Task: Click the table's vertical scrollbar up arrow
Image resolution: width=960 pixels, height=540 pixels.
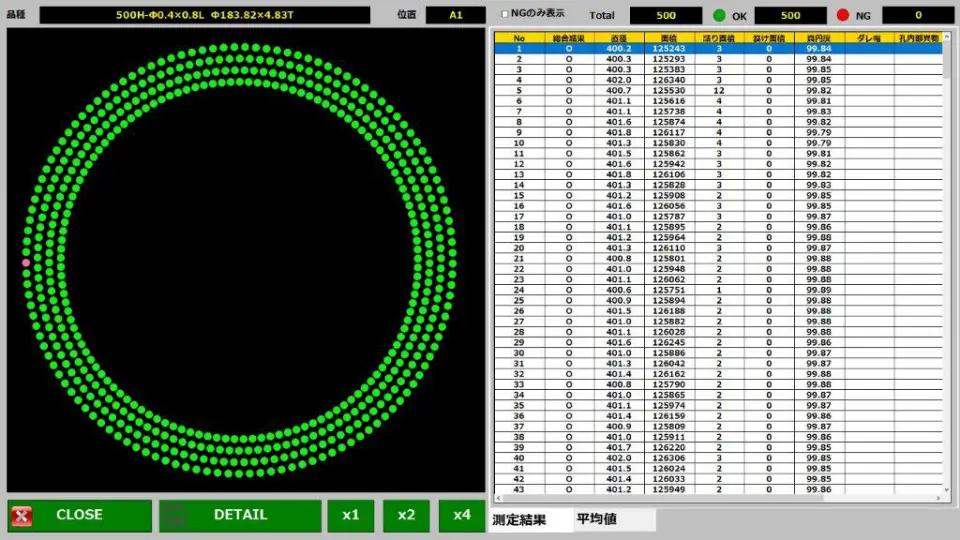Action: click(947, 37)
